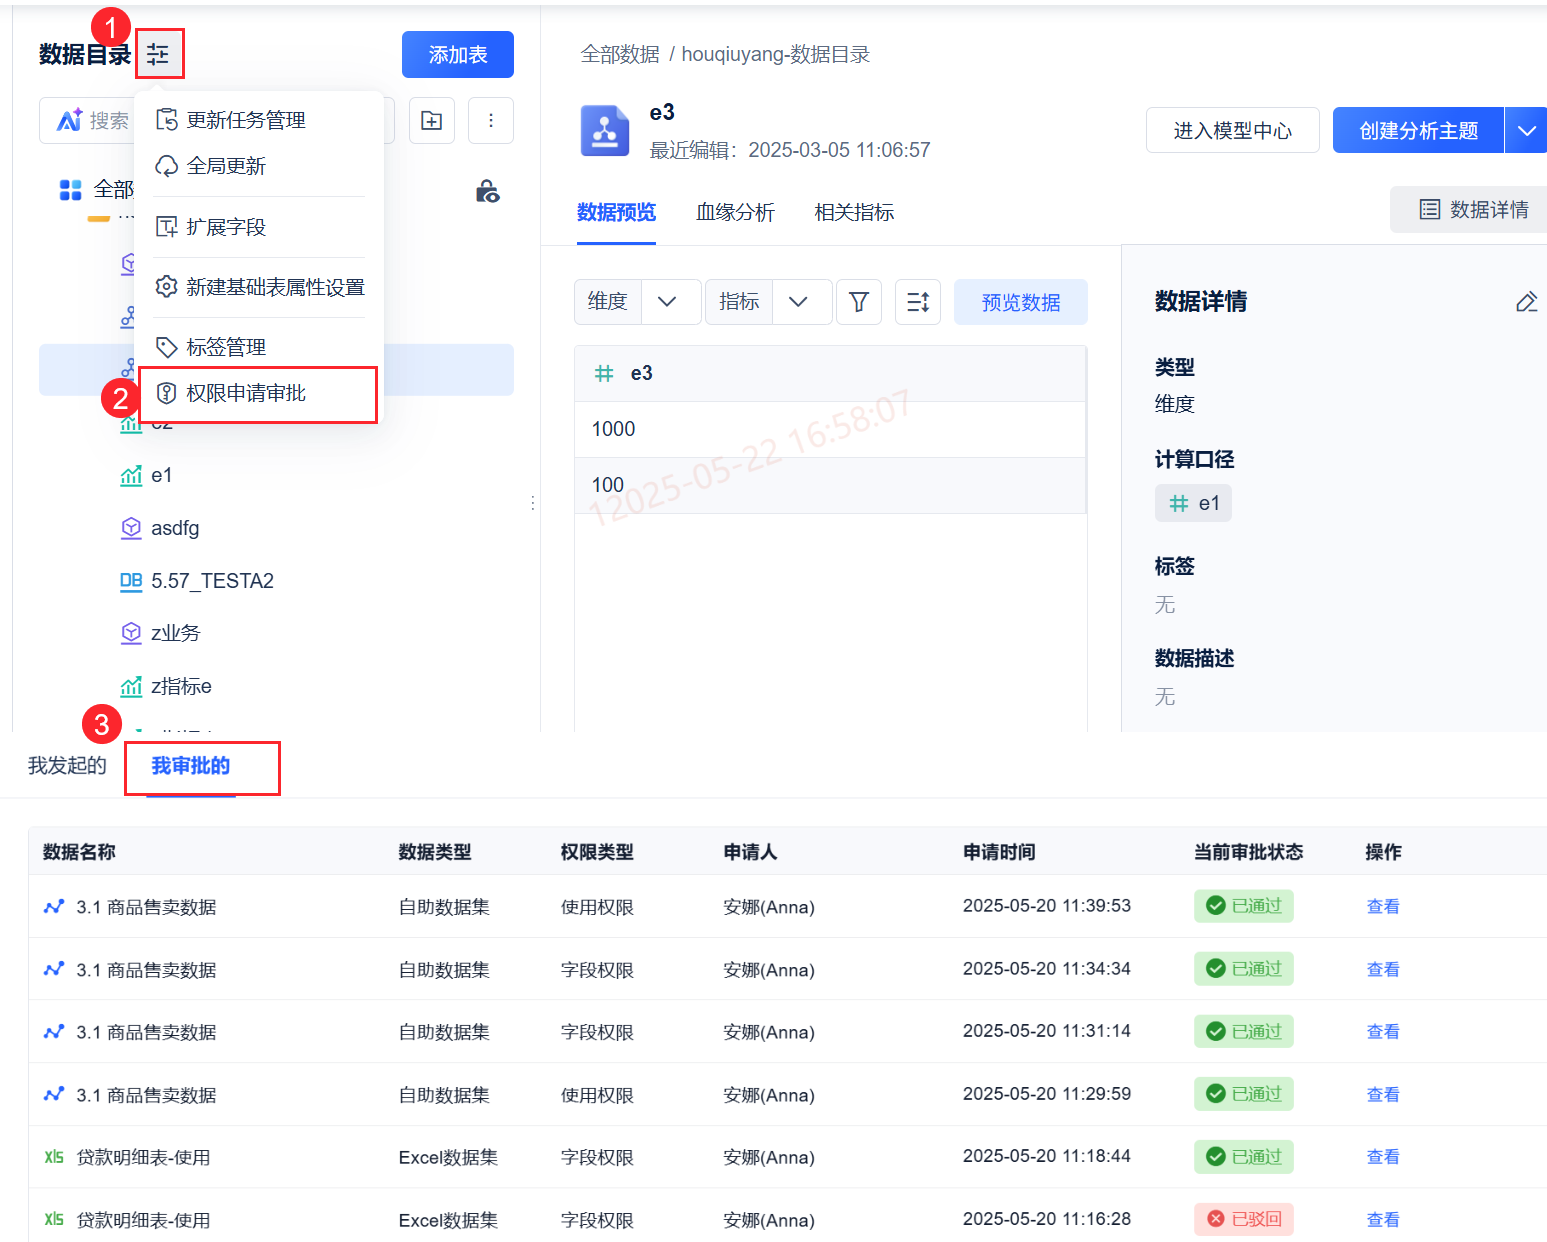This screenshot has width=1547, height=1242.
Task: Click 预览数据 button
Action: coord(1021,302)
